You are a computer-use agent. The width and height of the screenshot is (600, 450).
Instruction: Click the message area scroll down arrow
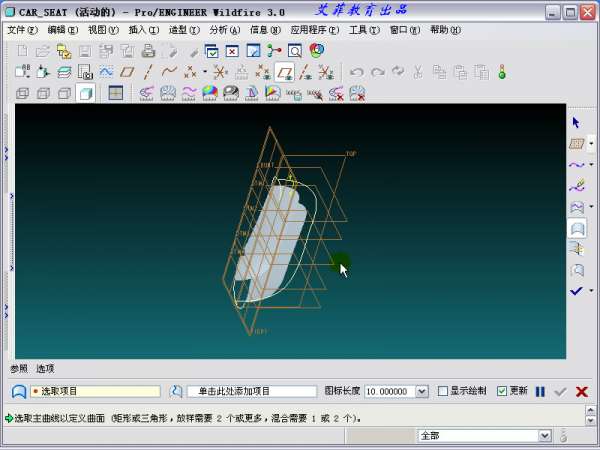point(590,421)
